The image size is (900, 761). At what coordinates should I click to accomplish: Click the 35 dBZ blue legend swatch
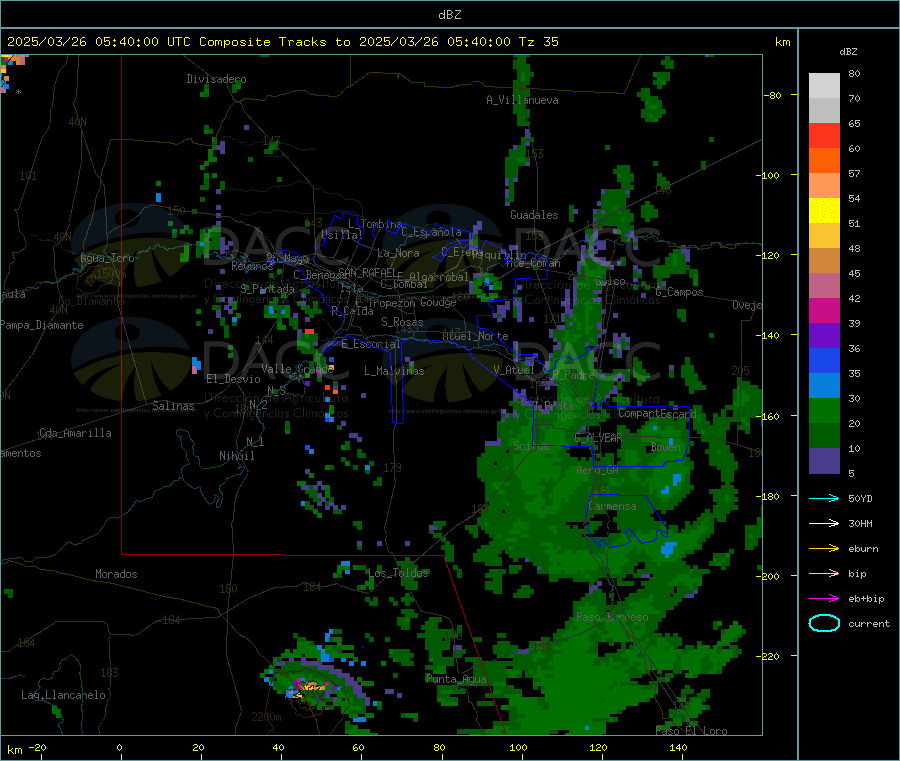coord(824,360)
